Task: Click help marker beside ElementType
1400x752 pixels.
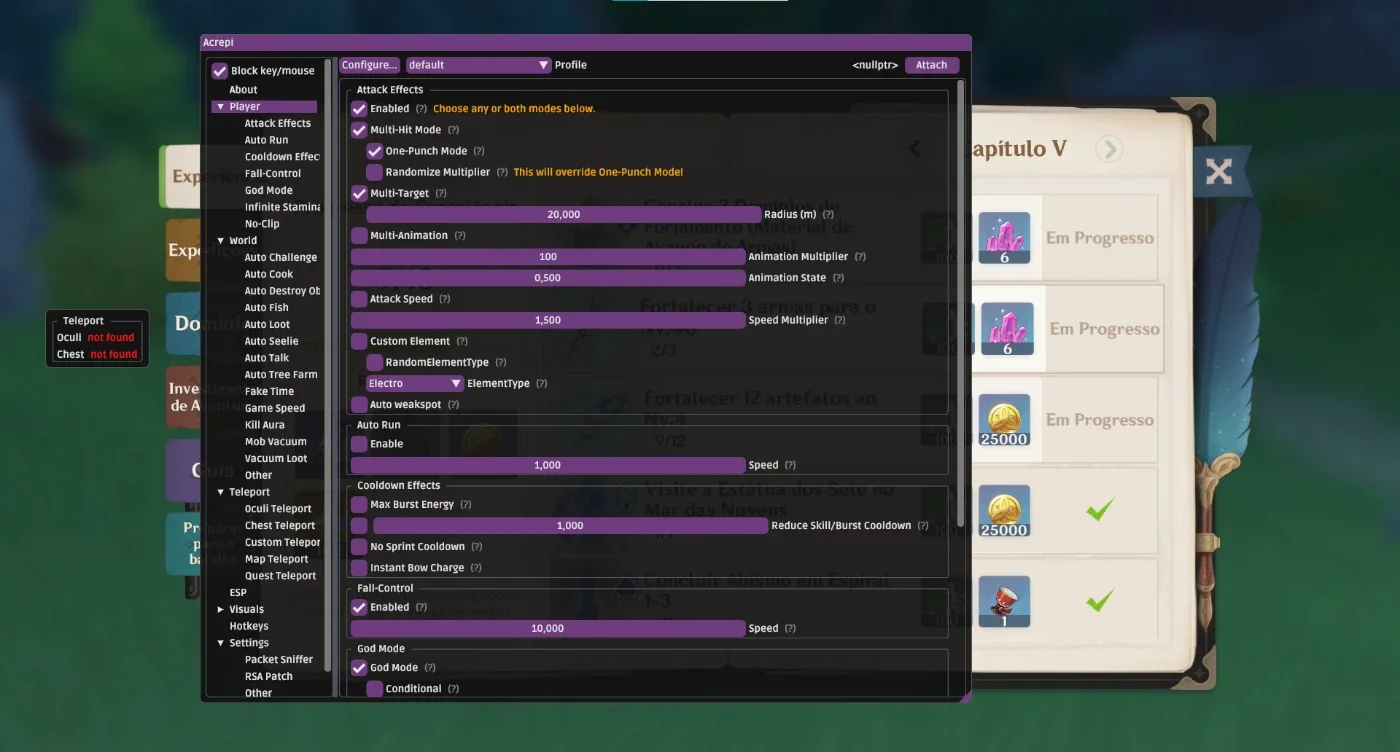Action: click(x=541, y=383)
